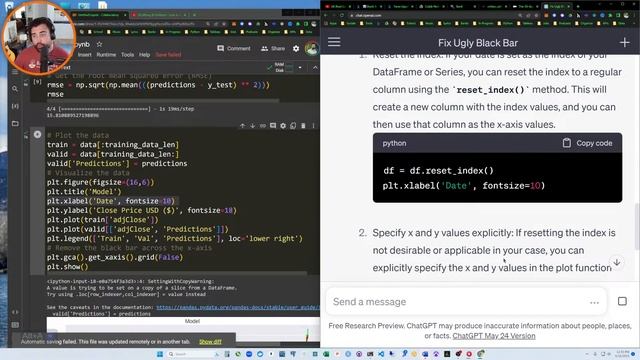Open Colab settings gear
Screen dimensions: 640x360
coord(296,49)
